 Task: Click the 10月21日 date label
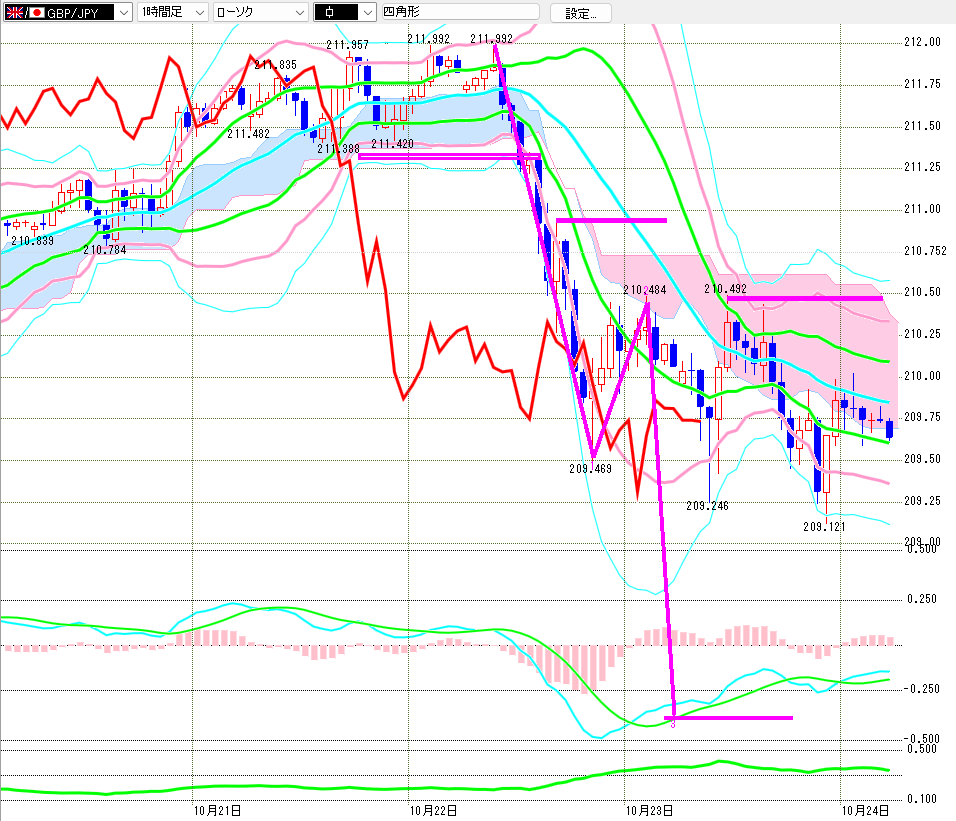pyautogui.click(x=218, y=811)
